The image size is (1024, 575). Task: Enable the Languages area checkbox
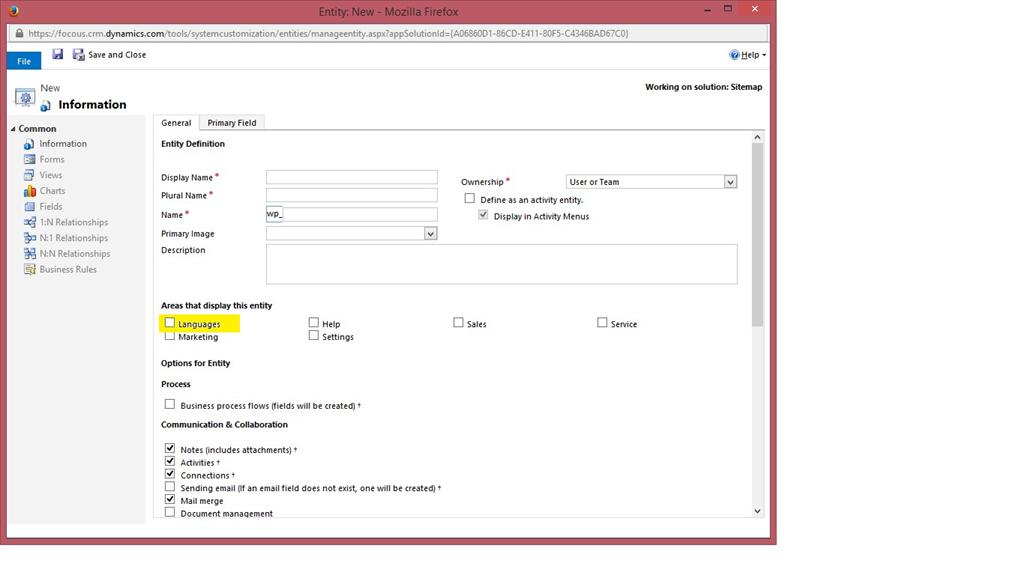pyautogui.click(x=170, y=323)
